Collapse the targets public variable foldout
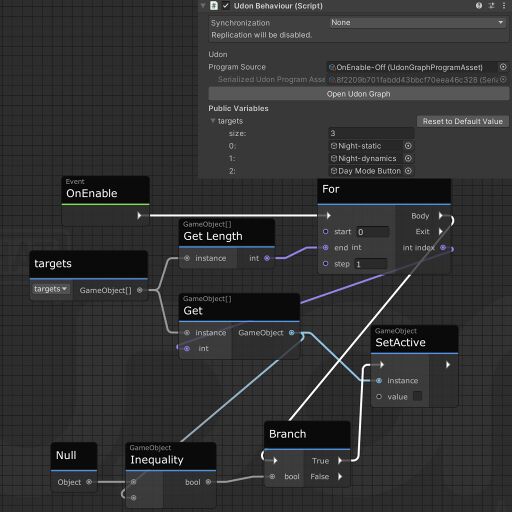This screenshot has height=512, width=512. coord(213,121)
